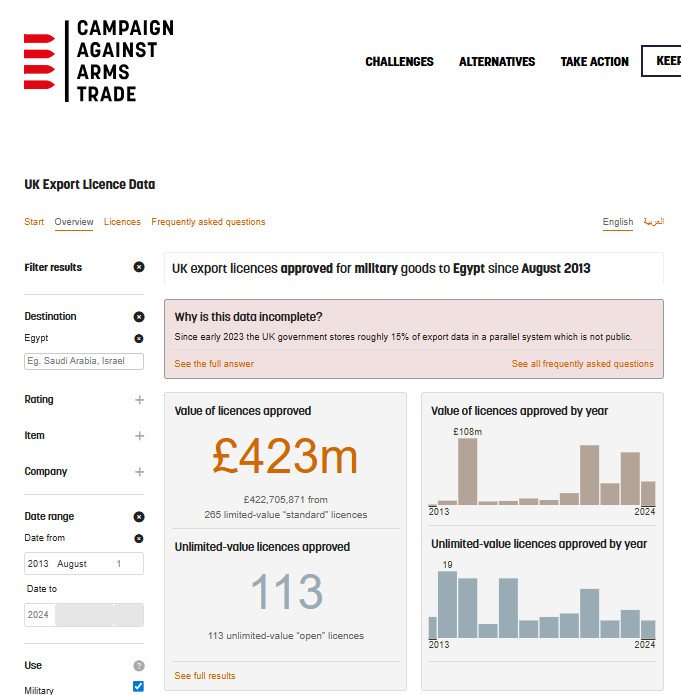Switch language to Arabic
The width and height of the screenshot is (681, 695).
point(654,221)
